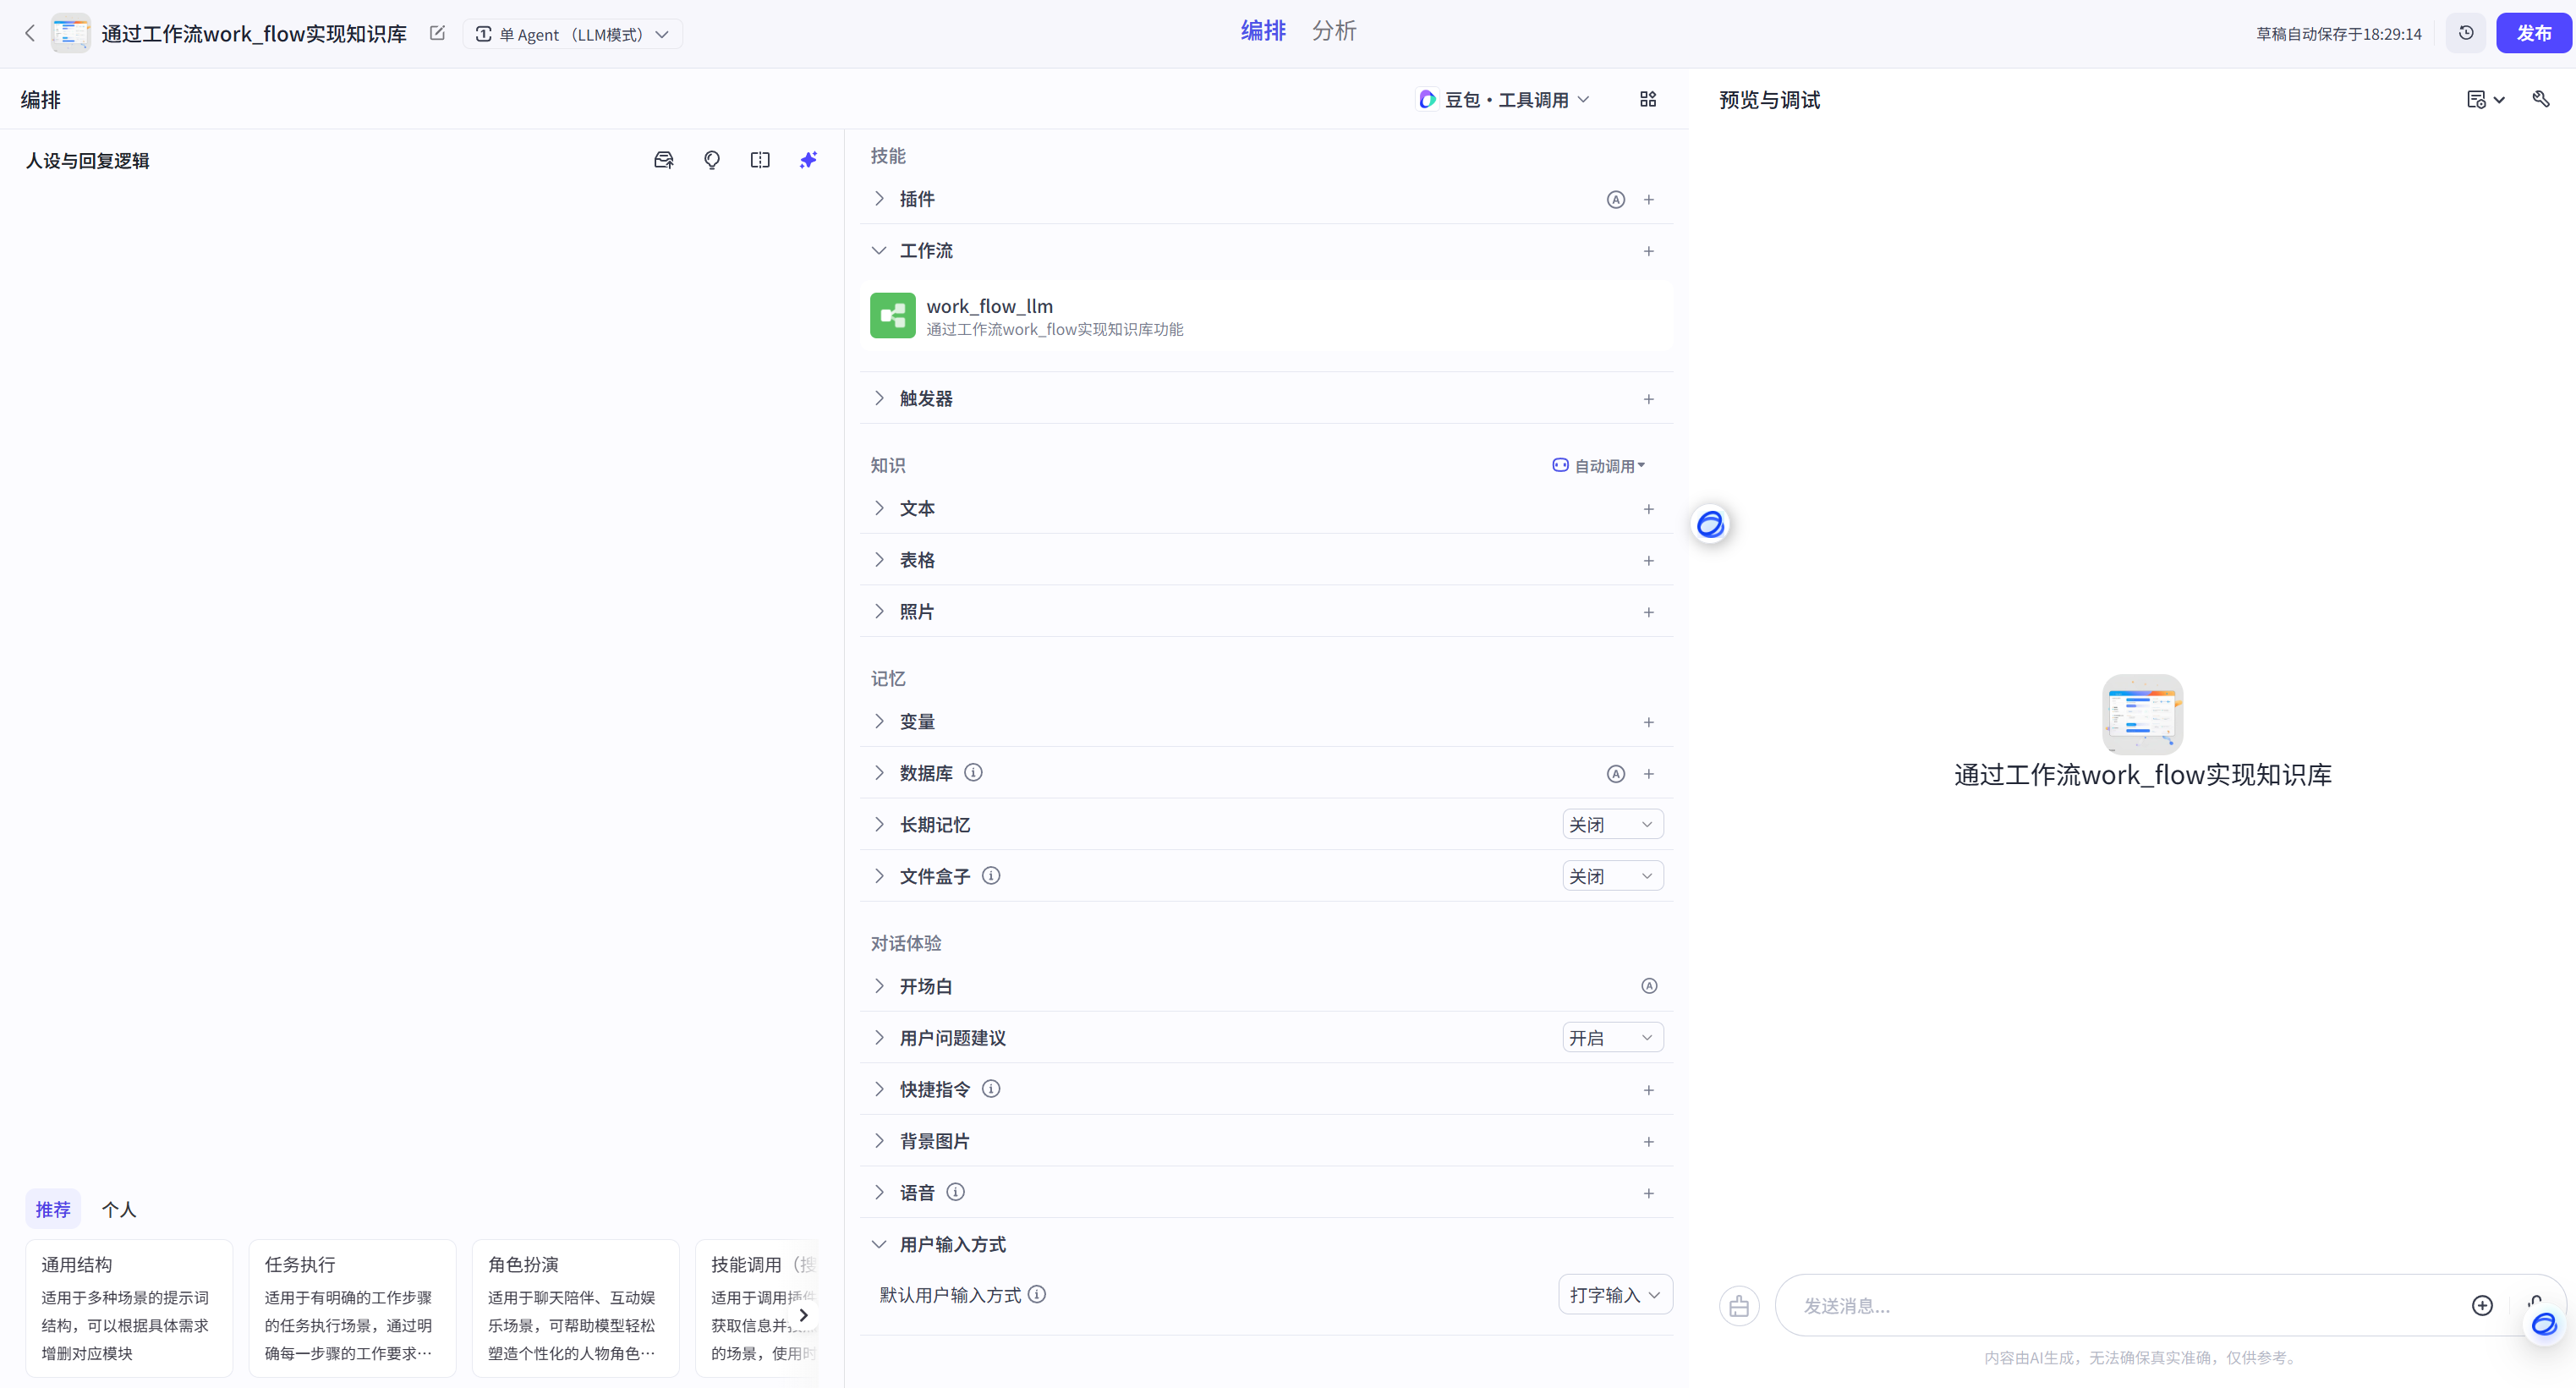The height and width of the screenshot is (1388, 2576).
Task: Click the AI optimize prompt sparkle icon
Action: pos(808,160)
